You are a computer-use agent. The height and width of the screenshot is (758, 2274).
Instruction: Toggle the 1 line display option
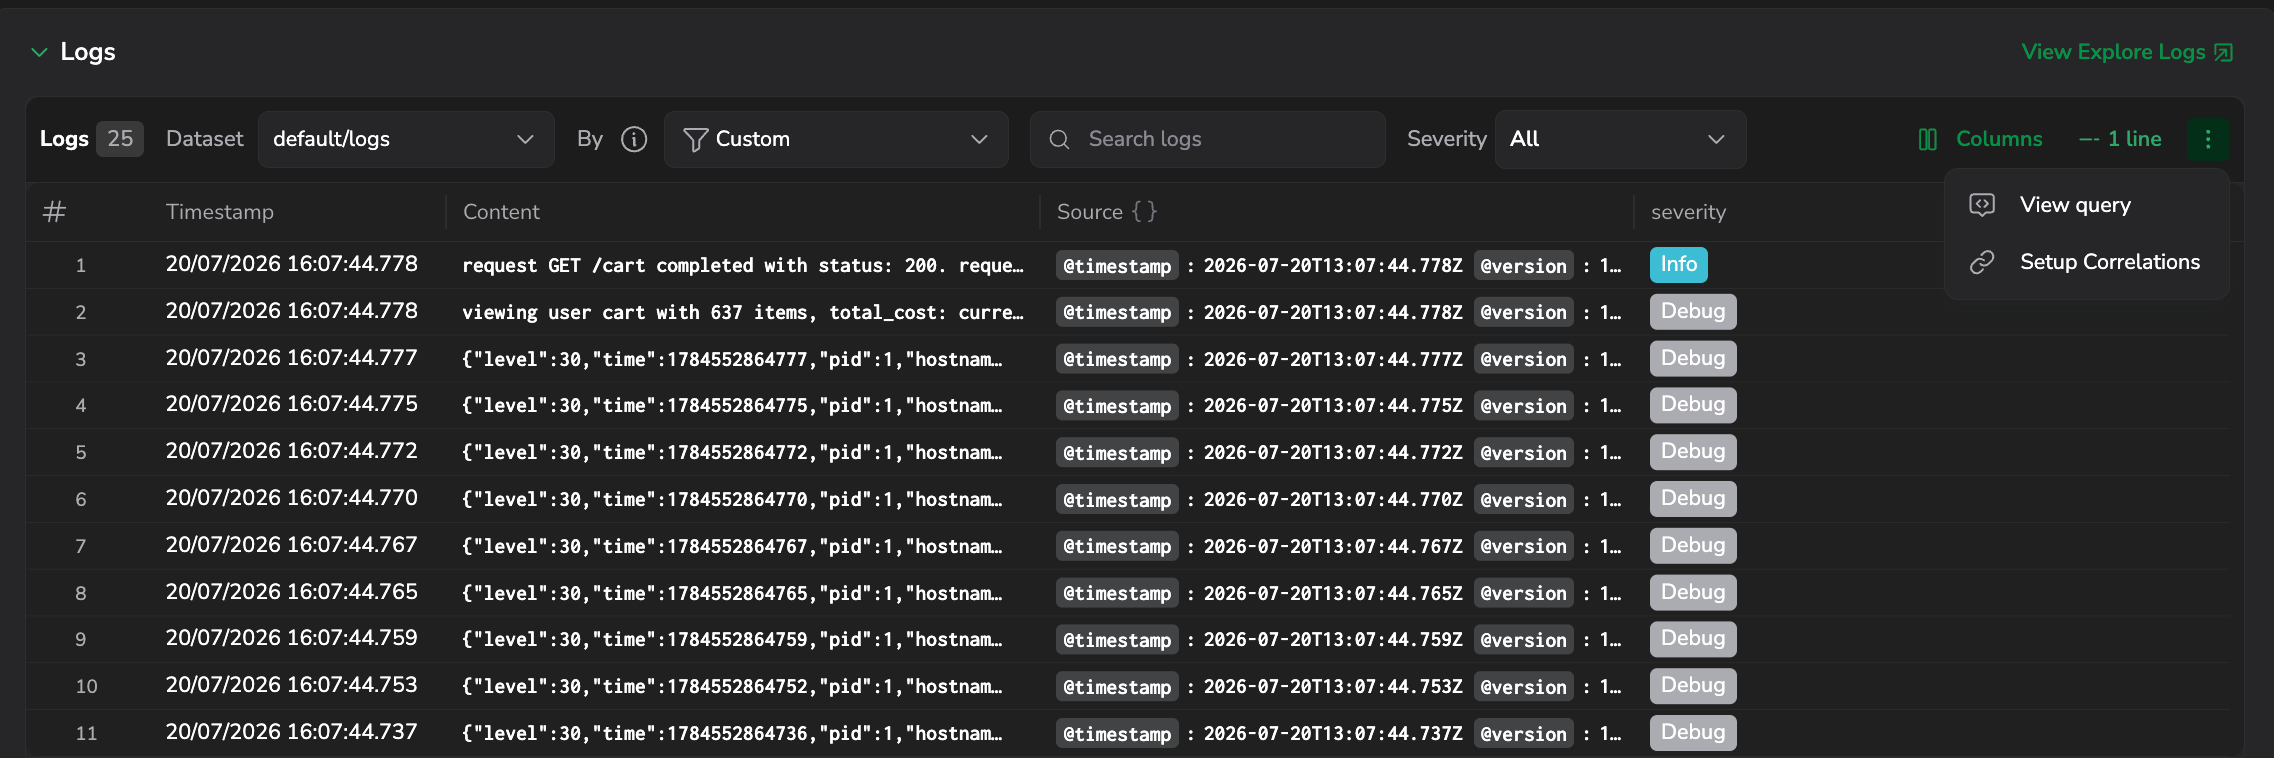click(x=2120, y=139)
